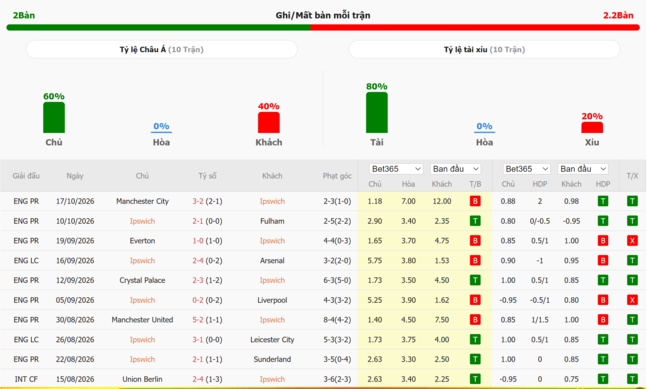The height and width of the screenshot is (389, 650).
Task: Click the INT CF league cell
Action: pyautogui.click(x=26, y=379)
